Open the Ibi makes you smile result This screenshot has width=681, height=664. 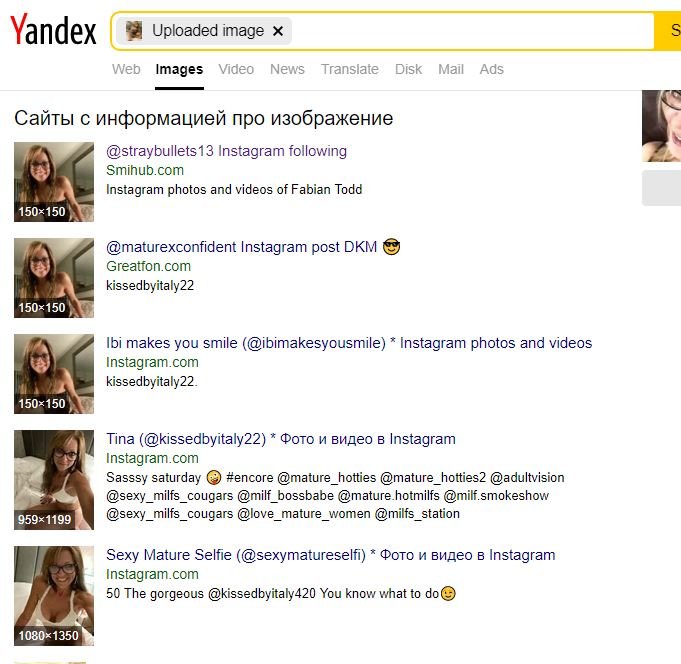point(349,343)
